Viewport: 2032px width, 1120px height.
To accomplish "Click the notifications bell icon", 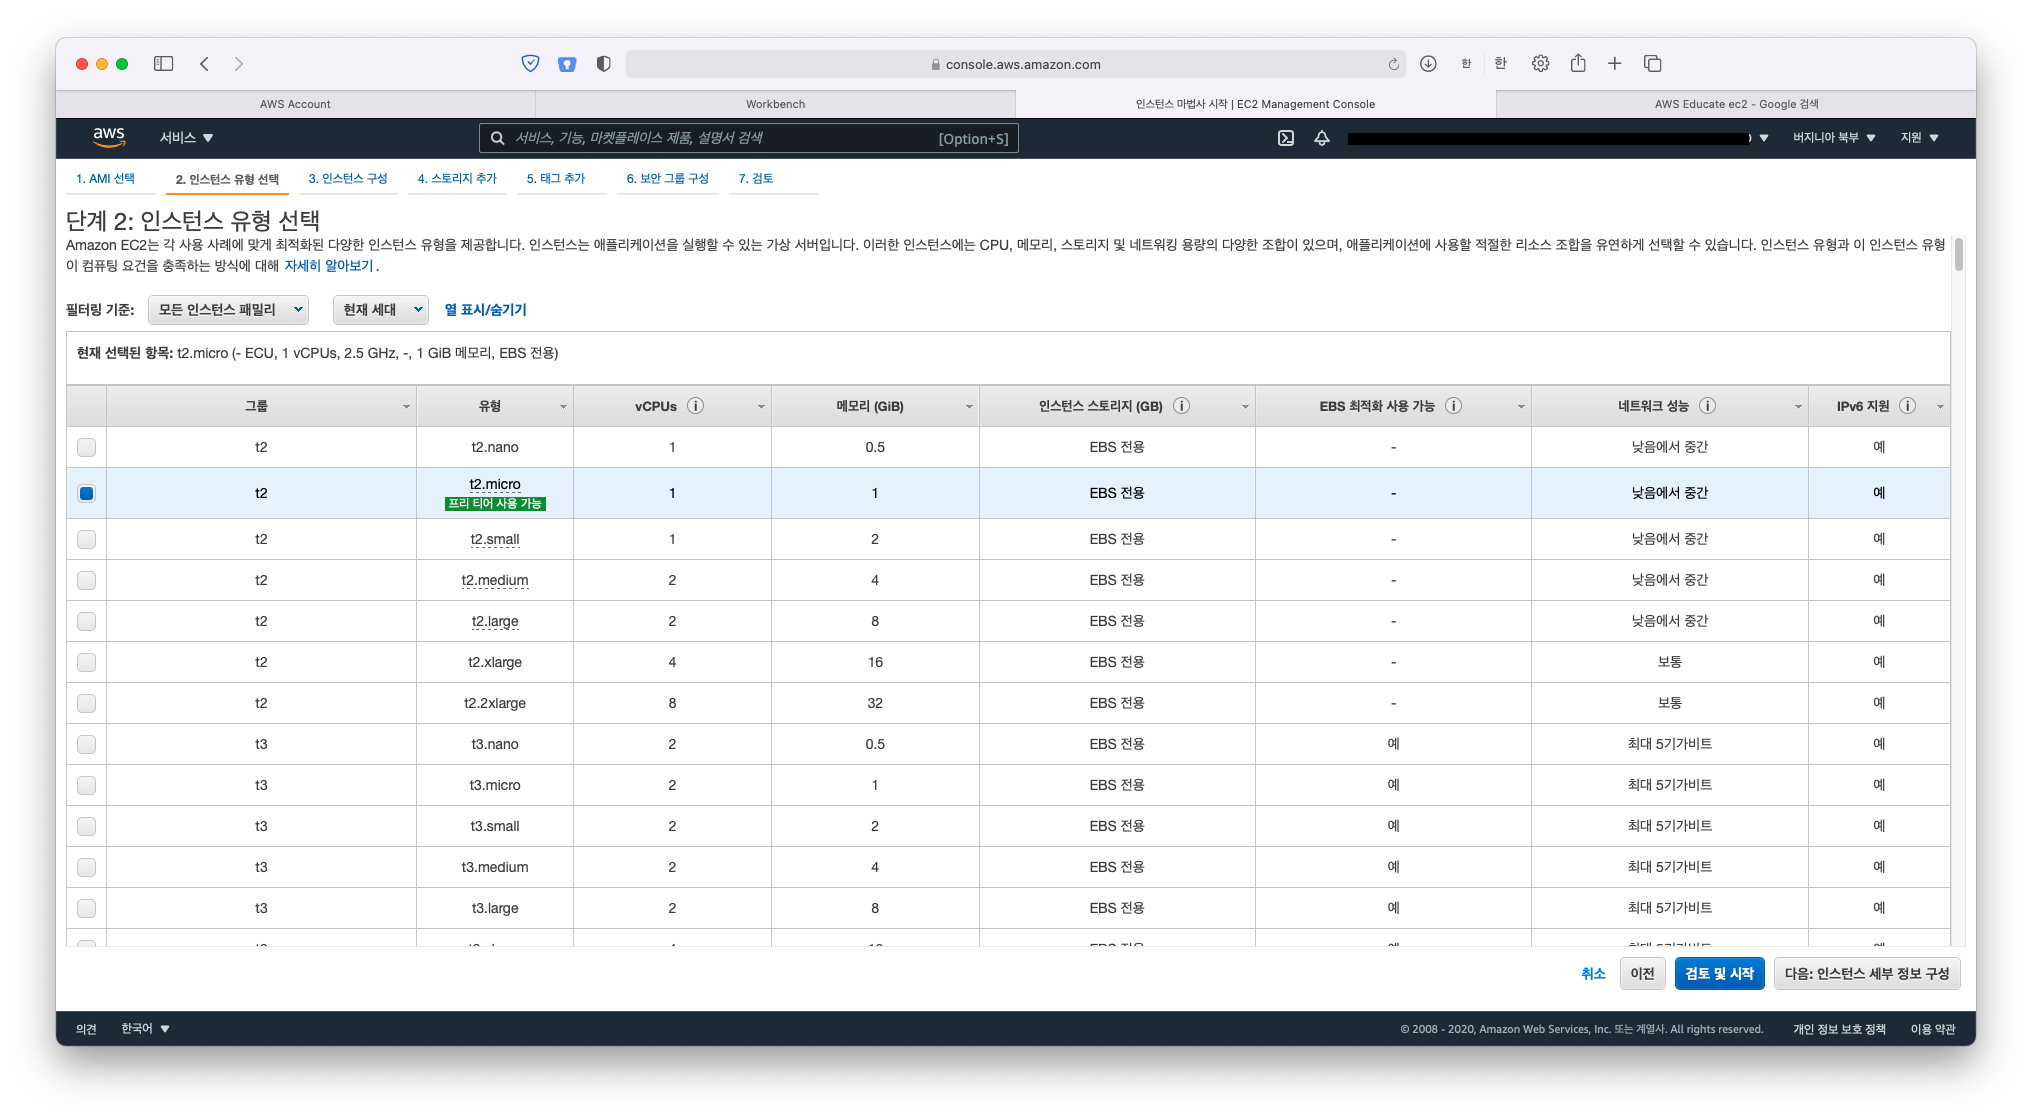I will pyautogui.click(x=1322, y=138).
